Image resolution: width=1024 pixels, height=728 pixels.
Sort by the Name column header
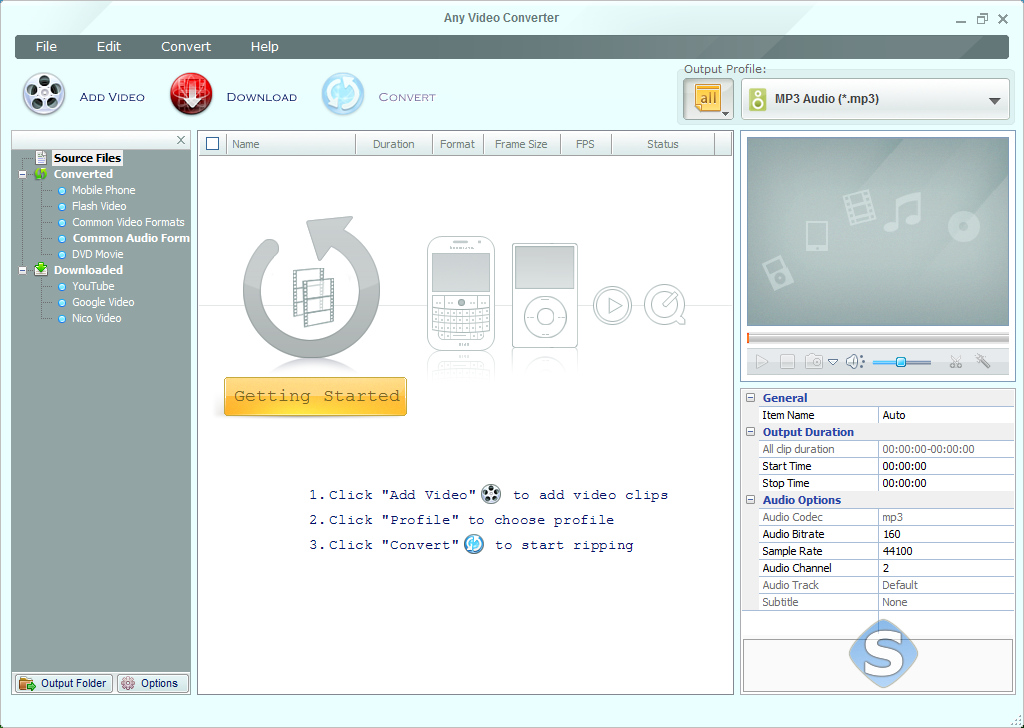[291, 144]
